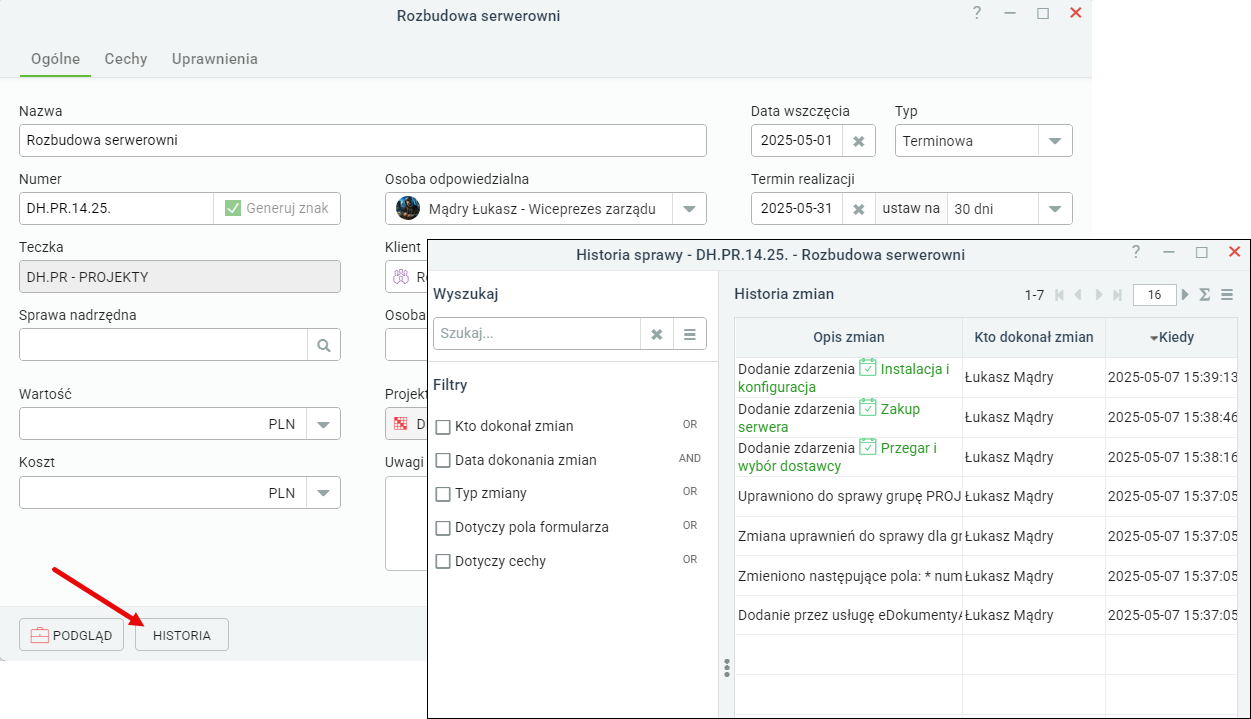Select row Zmieniono następujące pola
The image size is (1251, 719).
985,576
